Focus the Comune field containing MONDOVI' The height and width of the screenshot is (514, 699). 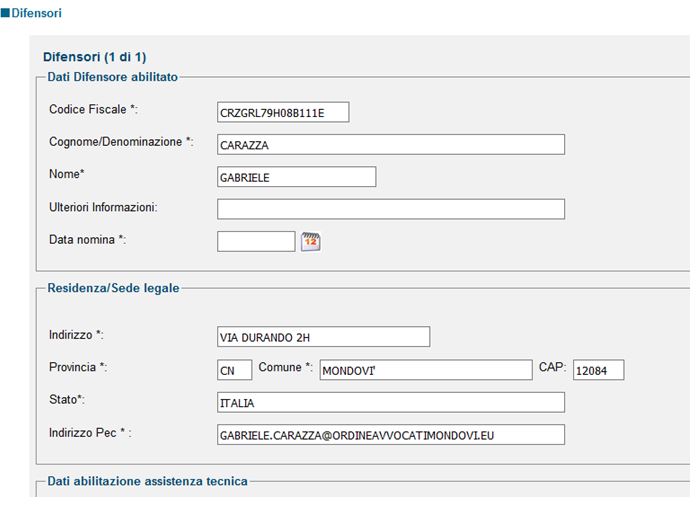click(426, 370)
